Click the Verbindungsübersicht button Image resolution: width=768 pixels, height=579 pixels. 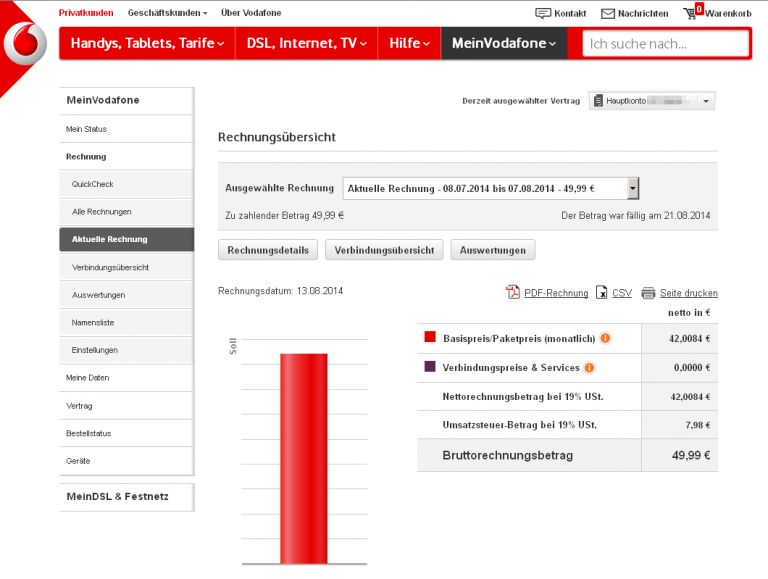[x=384, y=250]
